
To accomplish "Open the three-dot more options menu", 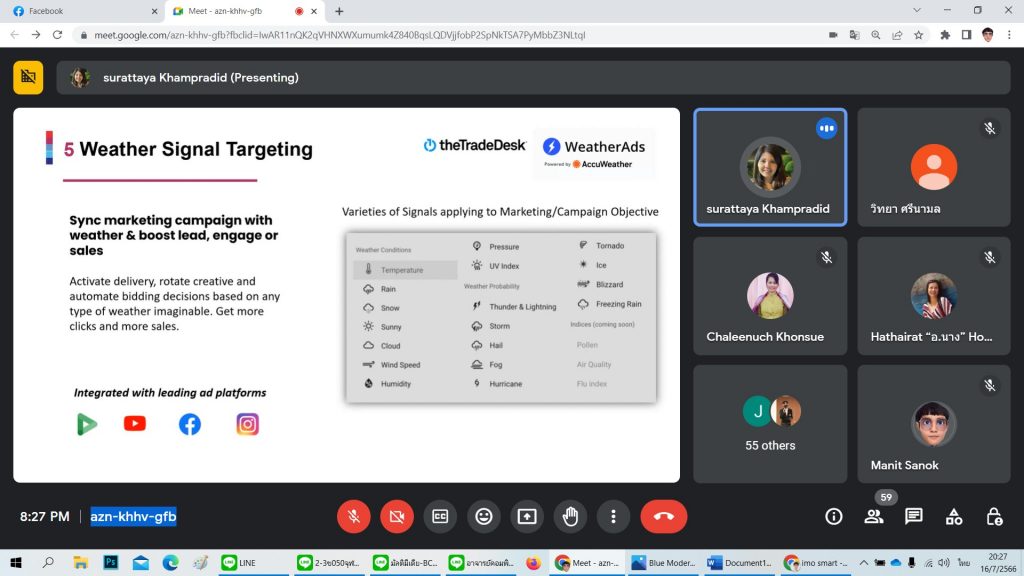I will tap(613, 516).
